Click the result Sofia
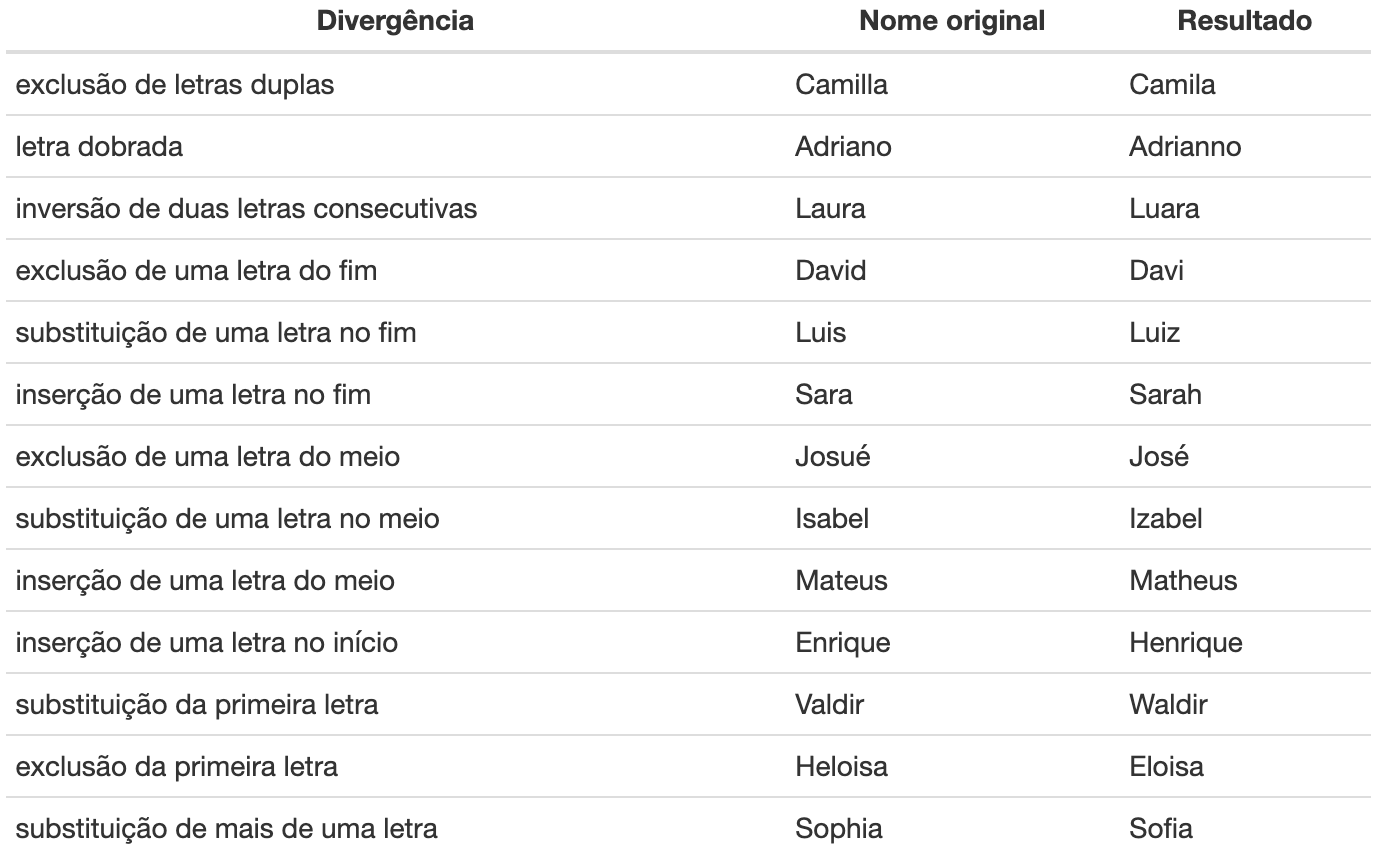 (x=1161, y=829)
